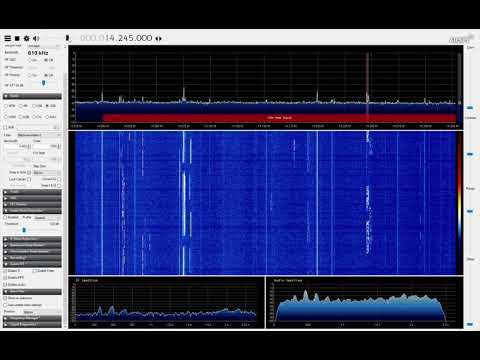Expand the Baseband Noise Blanker panel
Viewport: 480px width, 360px height.
pyautogui.click(x=32, y=245)
